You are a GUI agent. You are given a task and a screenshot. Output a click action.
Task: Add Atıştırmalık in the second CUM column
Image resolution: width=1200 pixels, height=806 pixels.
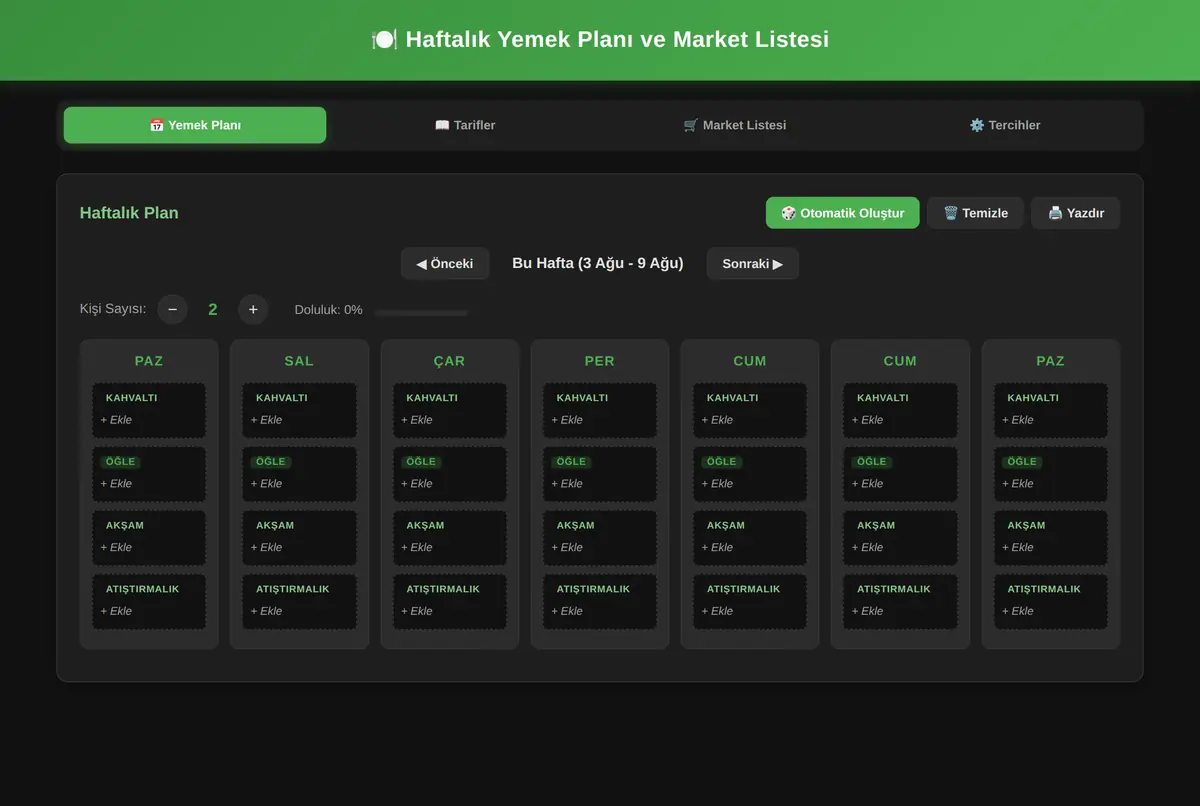pos(900,602)
